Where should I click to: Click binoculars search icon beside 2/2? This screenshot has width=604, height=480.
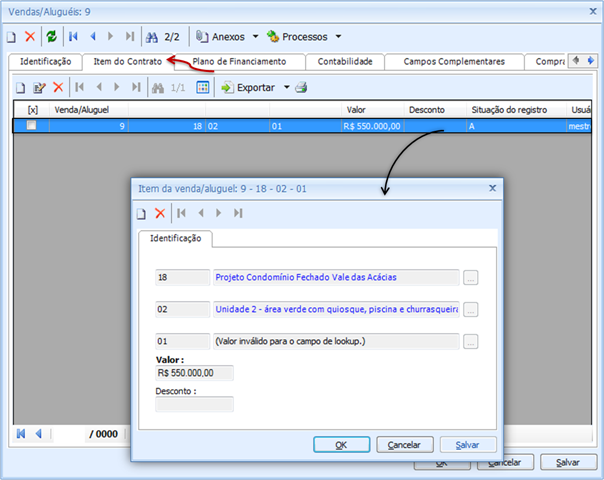tap(152, 37)
